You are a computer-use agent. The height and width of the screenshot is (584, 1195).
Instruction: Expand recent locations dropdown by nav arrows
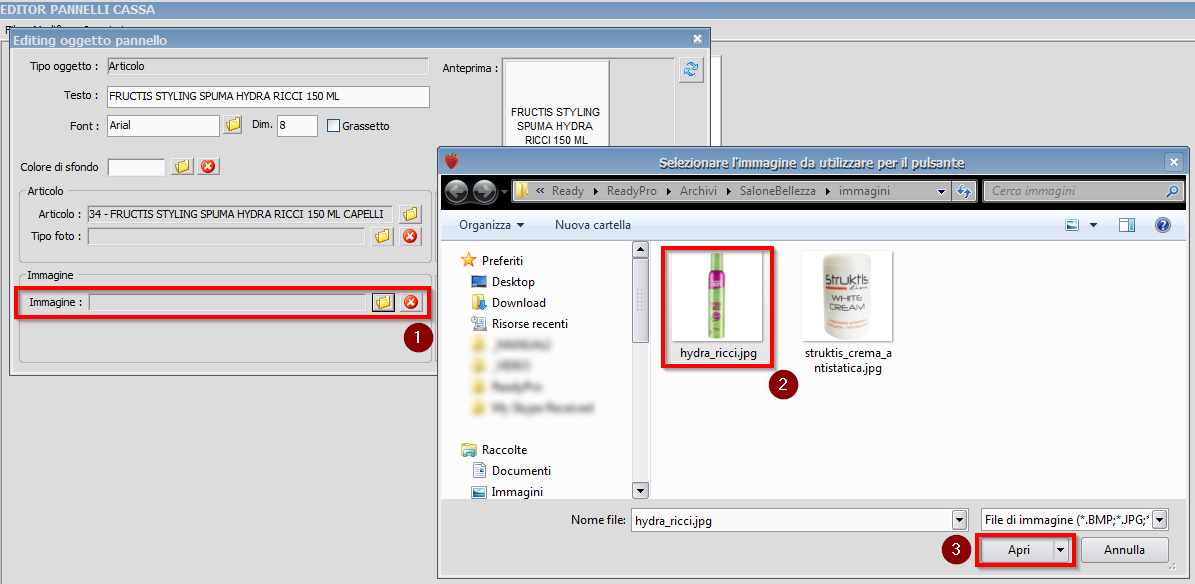point(504,191)
